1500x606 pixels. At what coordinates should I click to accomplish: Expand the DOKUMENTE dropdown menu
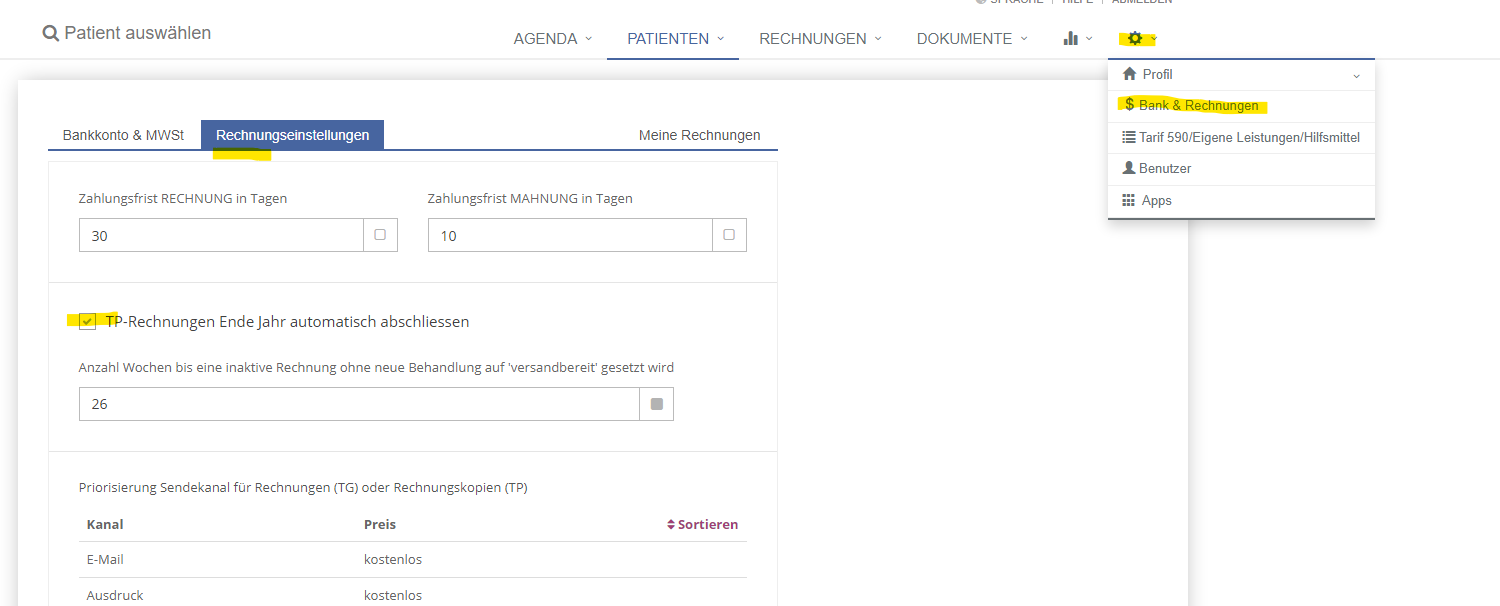972,39
